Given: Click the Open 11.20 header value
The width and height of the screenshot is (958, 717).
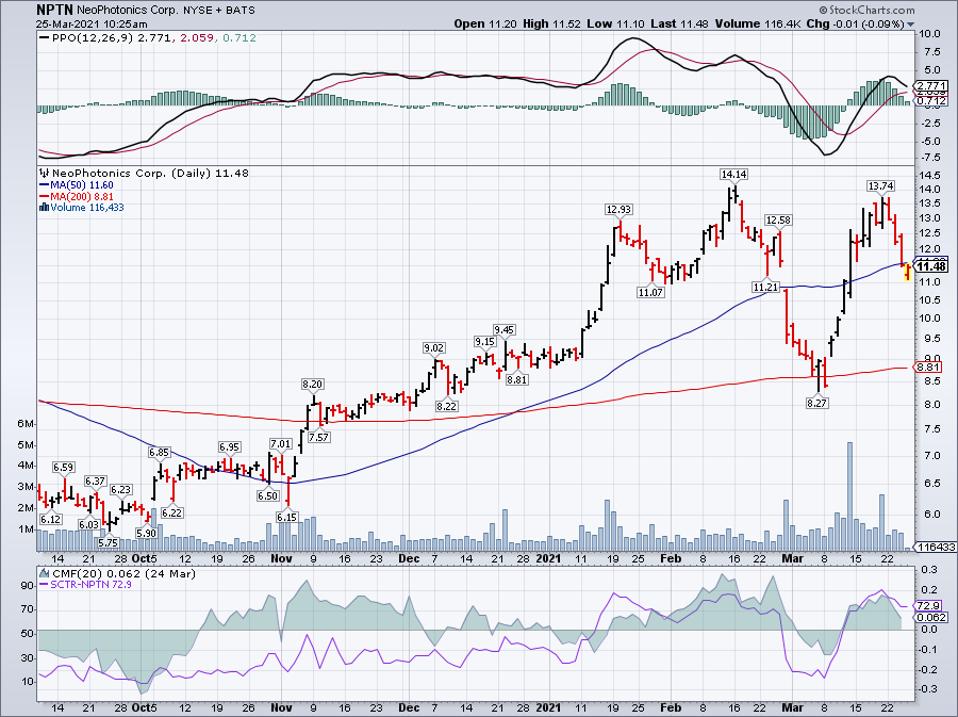Looking at the screenshot, I should pyautogui.click(x=486, y=24).
